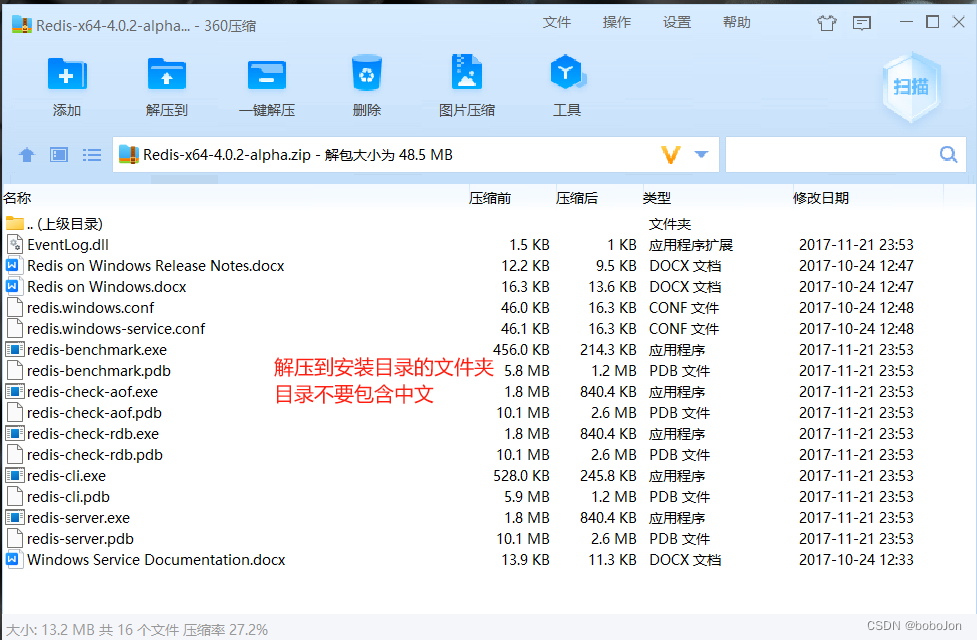977x640 pixels.
Task: Click the EventLog.dll file icon
Action: (15, 244)
